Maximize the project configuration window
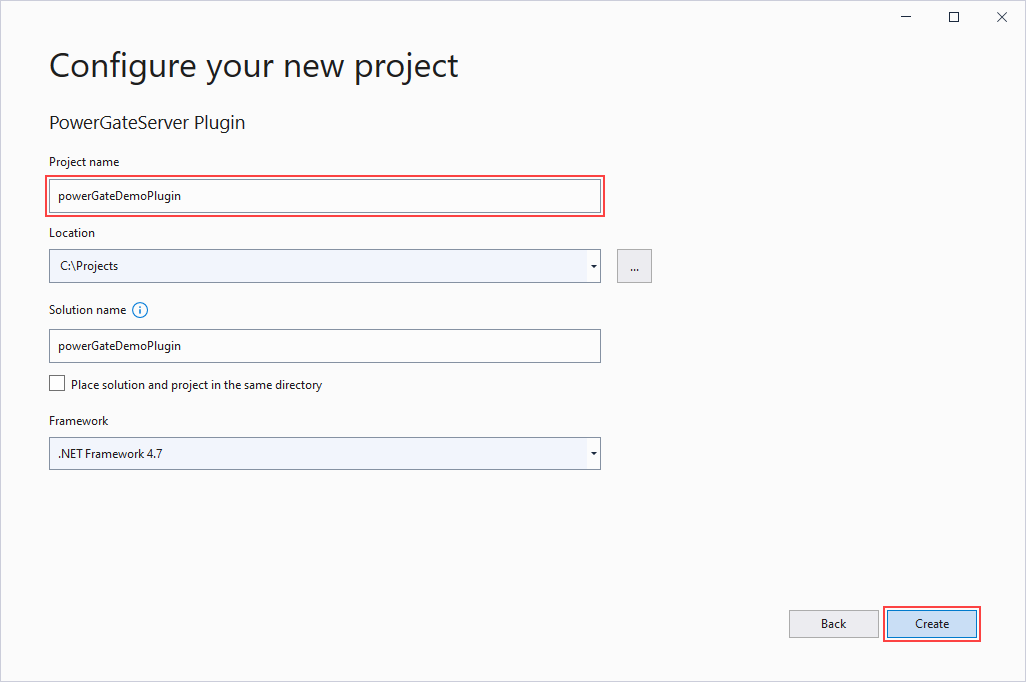 click(954, 17)
